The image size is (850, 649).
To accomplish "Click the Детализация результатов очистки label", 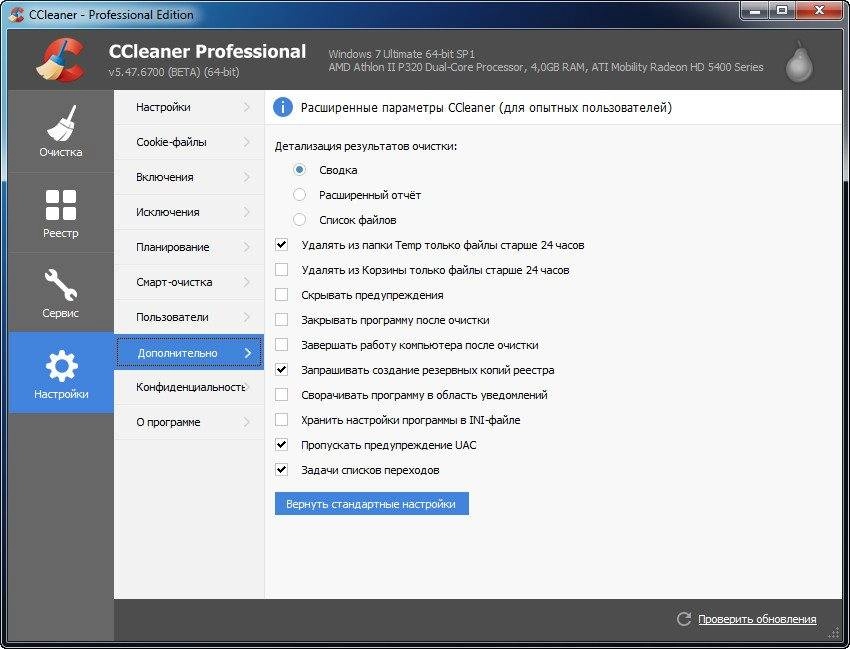I will tap(366, 146).
